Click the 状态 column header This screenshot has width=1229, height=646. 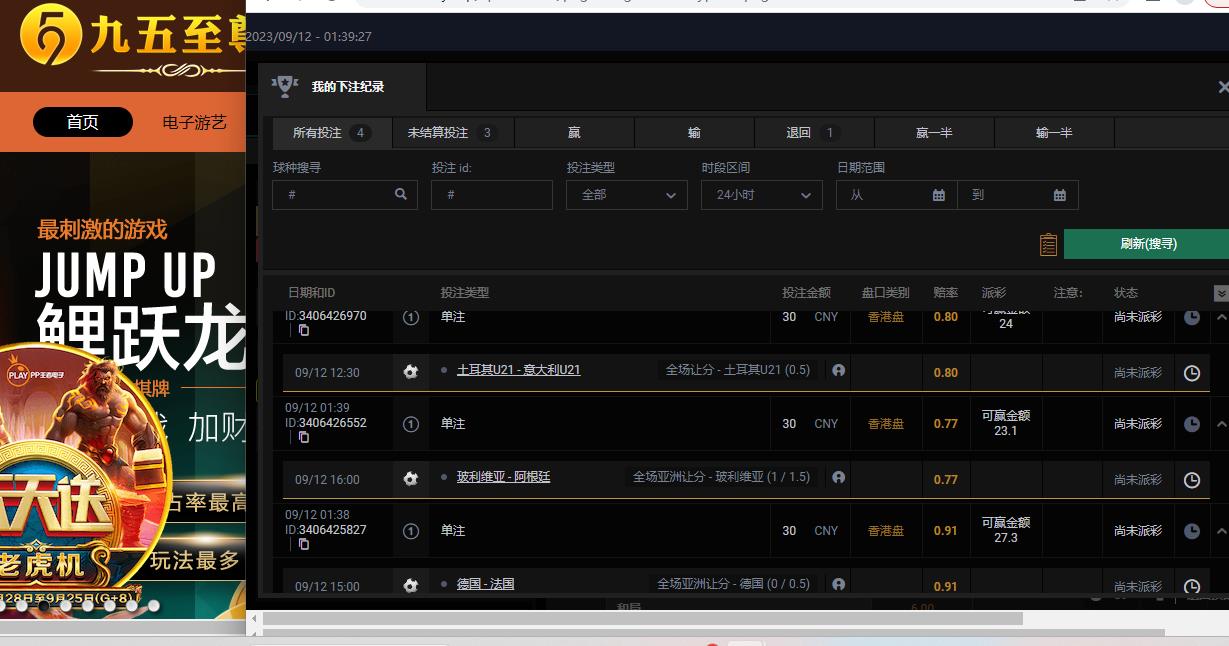[x=1126, y=293]
